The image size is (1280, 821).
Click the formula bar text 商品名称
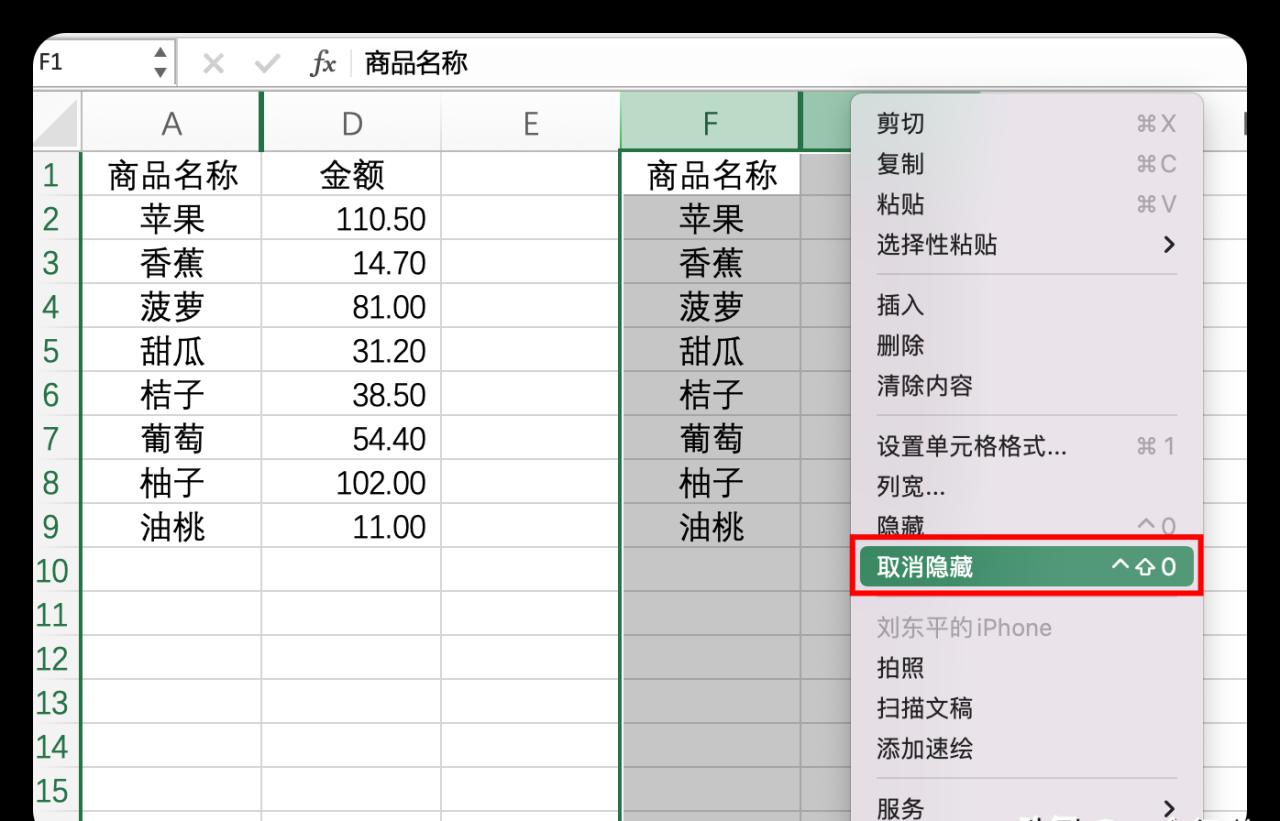(416, 64)
